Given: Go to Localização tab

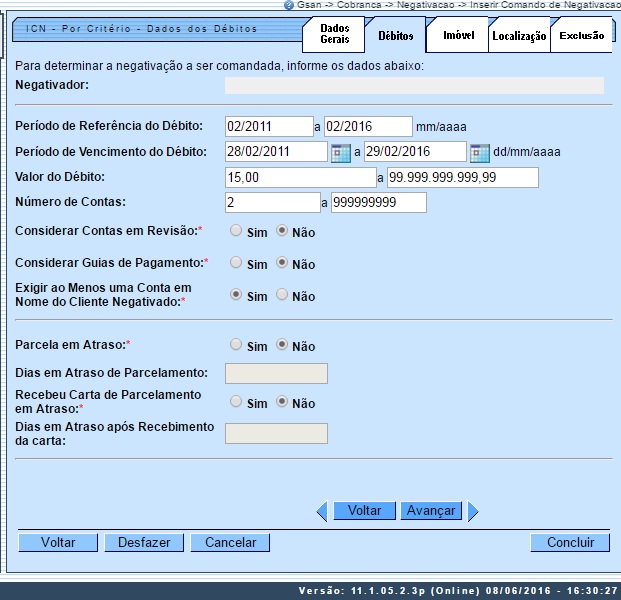Looking at the screenshot, I should click(518, 36).
